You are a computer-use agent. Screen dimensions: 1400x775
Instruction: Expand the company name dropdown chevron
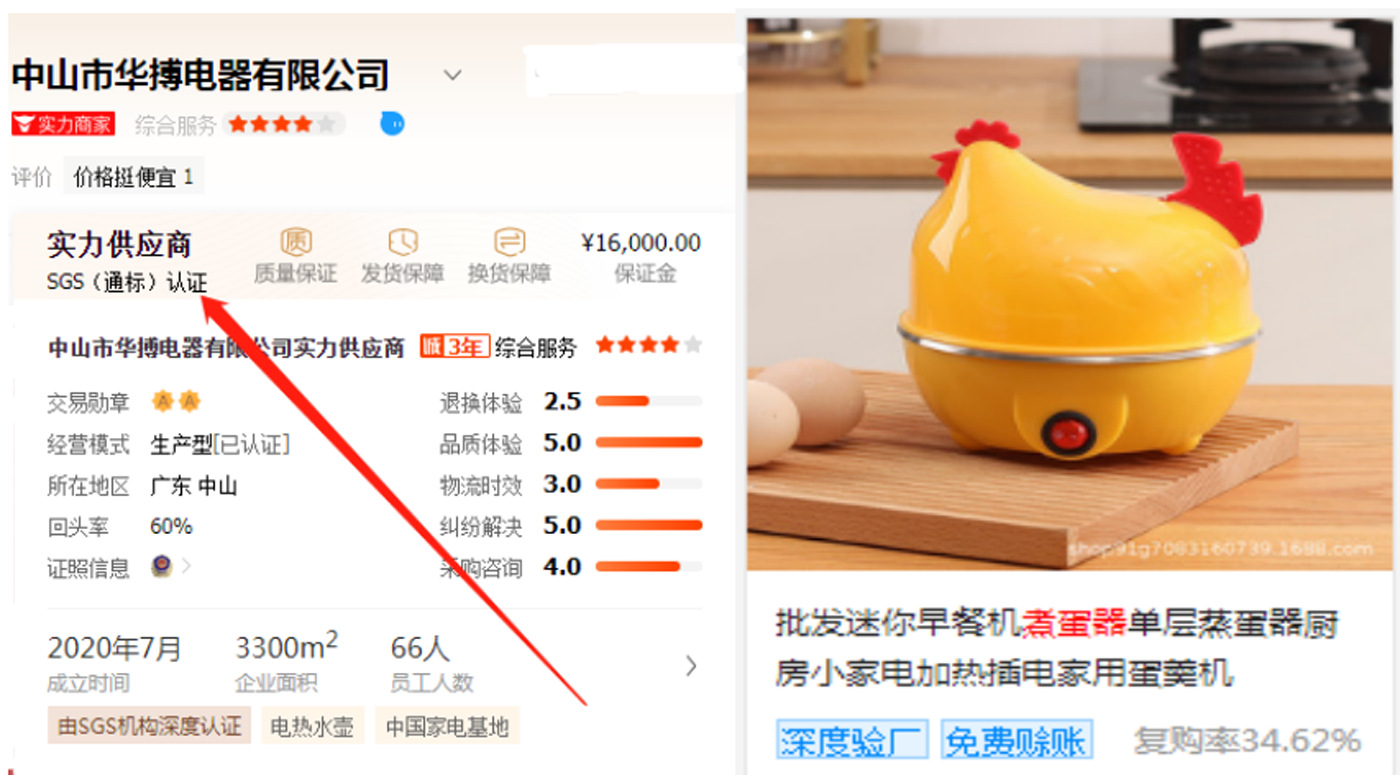(x=453, y=75)
